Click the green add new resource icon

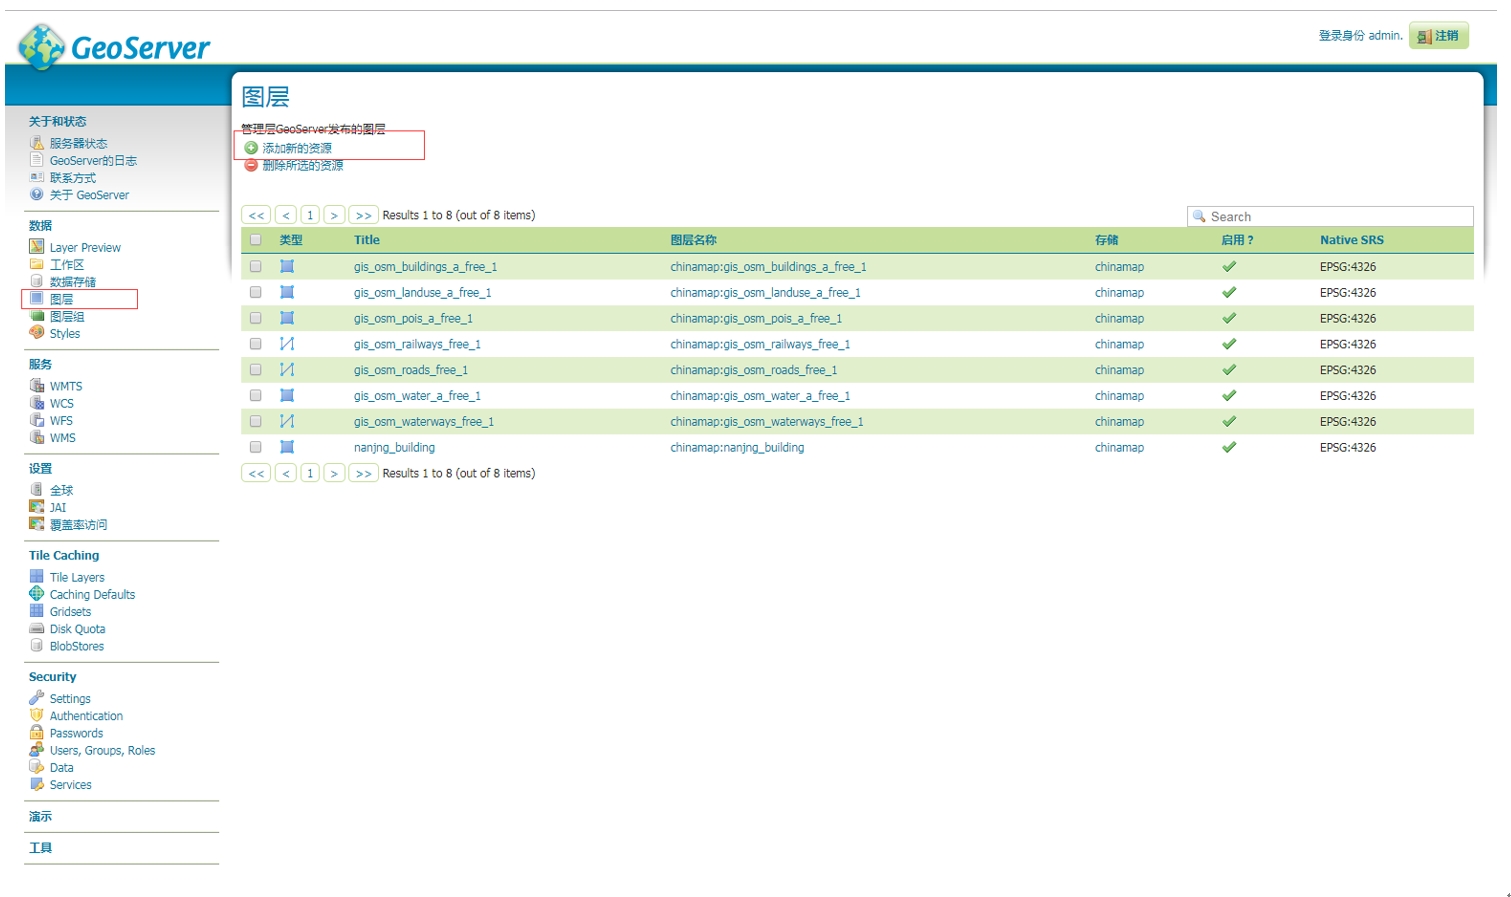[251, 148]
